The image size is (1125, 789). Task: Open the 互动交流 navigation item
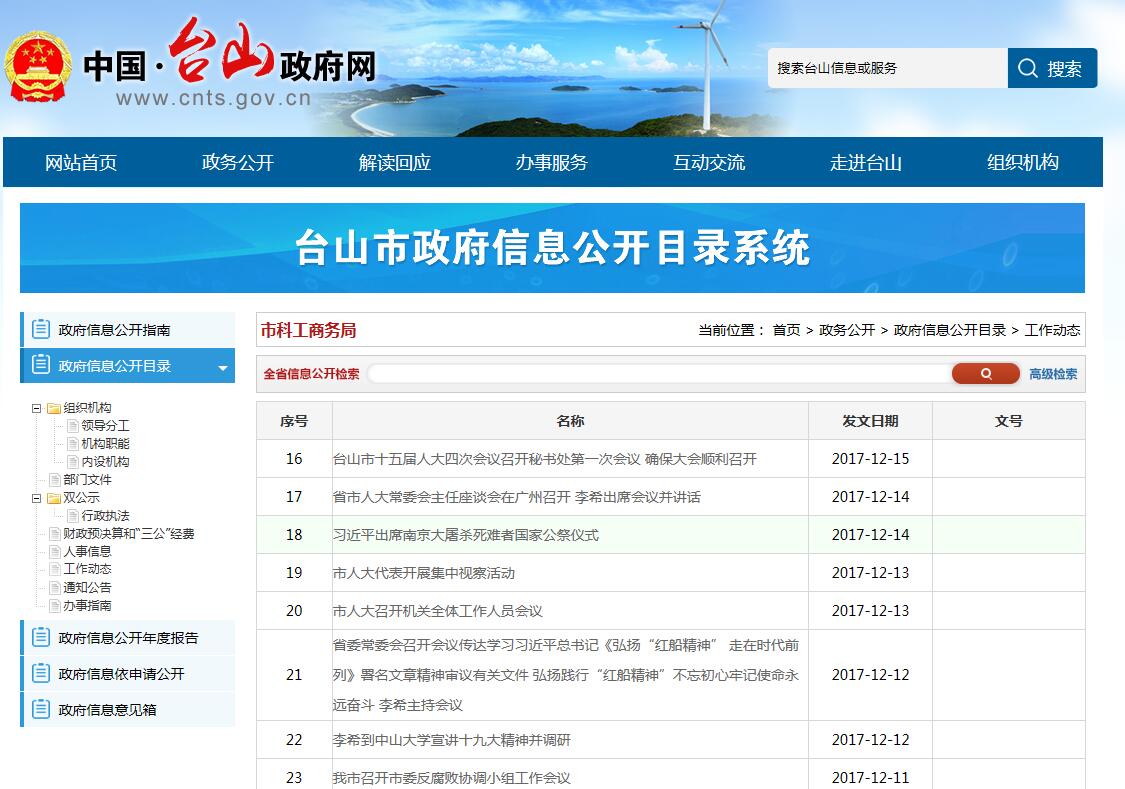pos(708,162)
